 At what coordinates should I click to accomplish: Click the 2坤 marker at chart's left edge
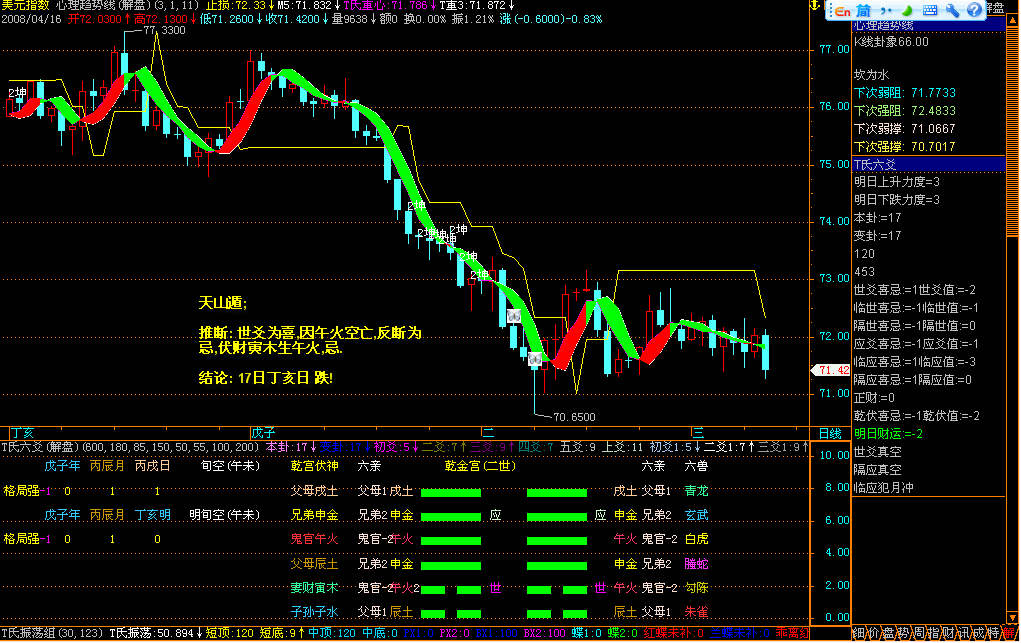coord(17,93)
